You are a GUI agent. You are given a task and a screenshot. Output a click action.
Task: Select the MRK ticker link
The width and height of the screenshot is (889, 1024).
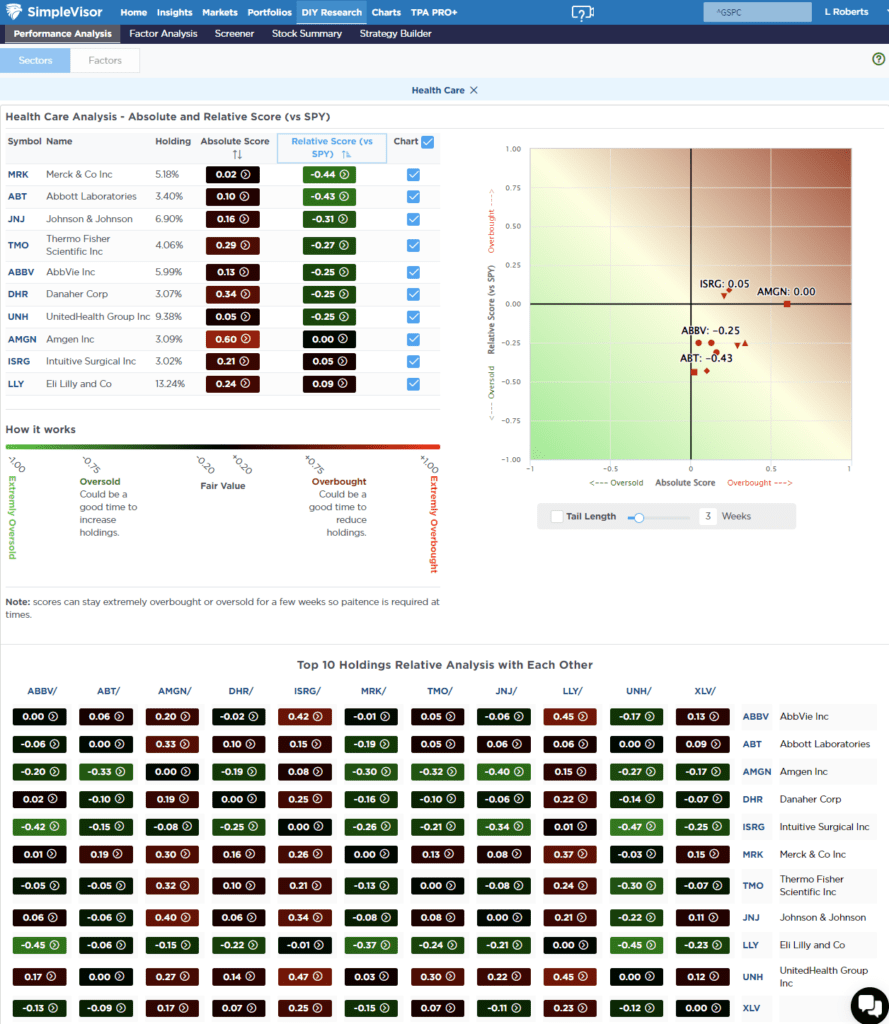20,172
